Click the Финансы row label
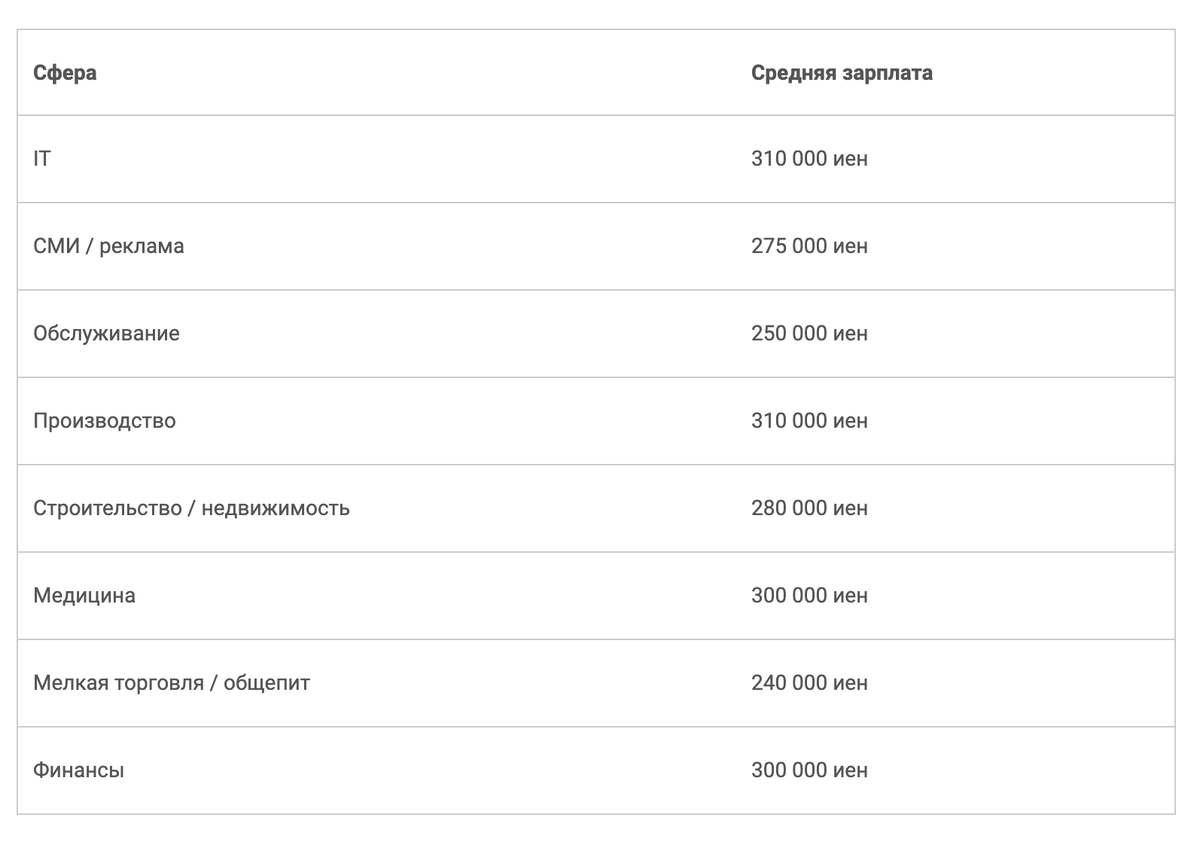 79,771
